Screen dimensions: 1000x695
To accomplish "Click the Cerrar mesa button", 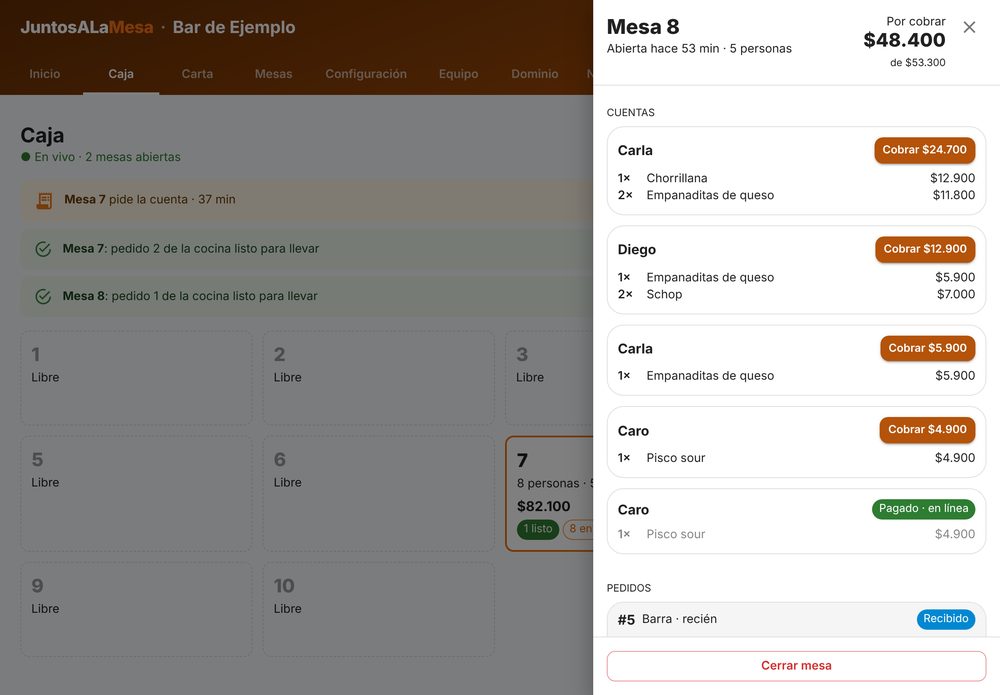I will [796, 666].
